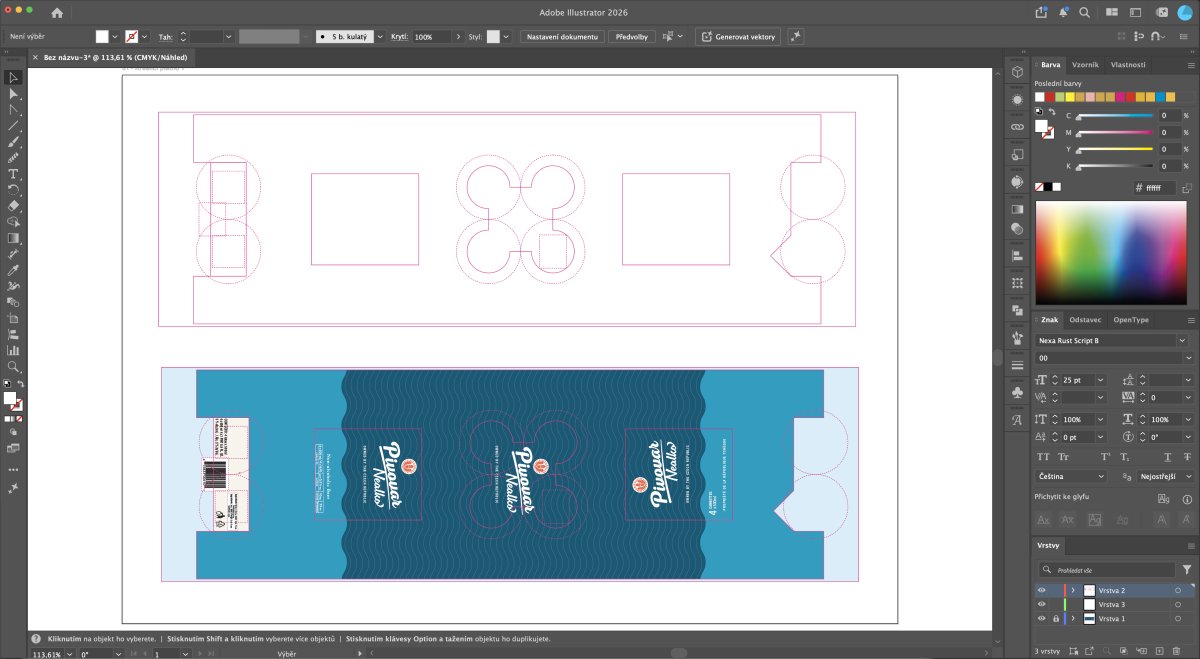Open font size 25 pt dropdown
The height and width of the screenshot is (659, 1200).
pyautogui.click(x=1100, y=380)
